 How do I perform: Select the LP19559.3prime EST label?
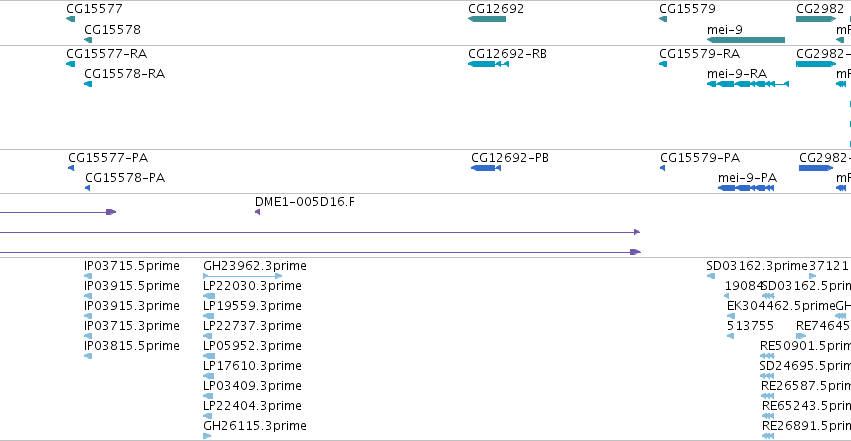click(x=252, y=306)
